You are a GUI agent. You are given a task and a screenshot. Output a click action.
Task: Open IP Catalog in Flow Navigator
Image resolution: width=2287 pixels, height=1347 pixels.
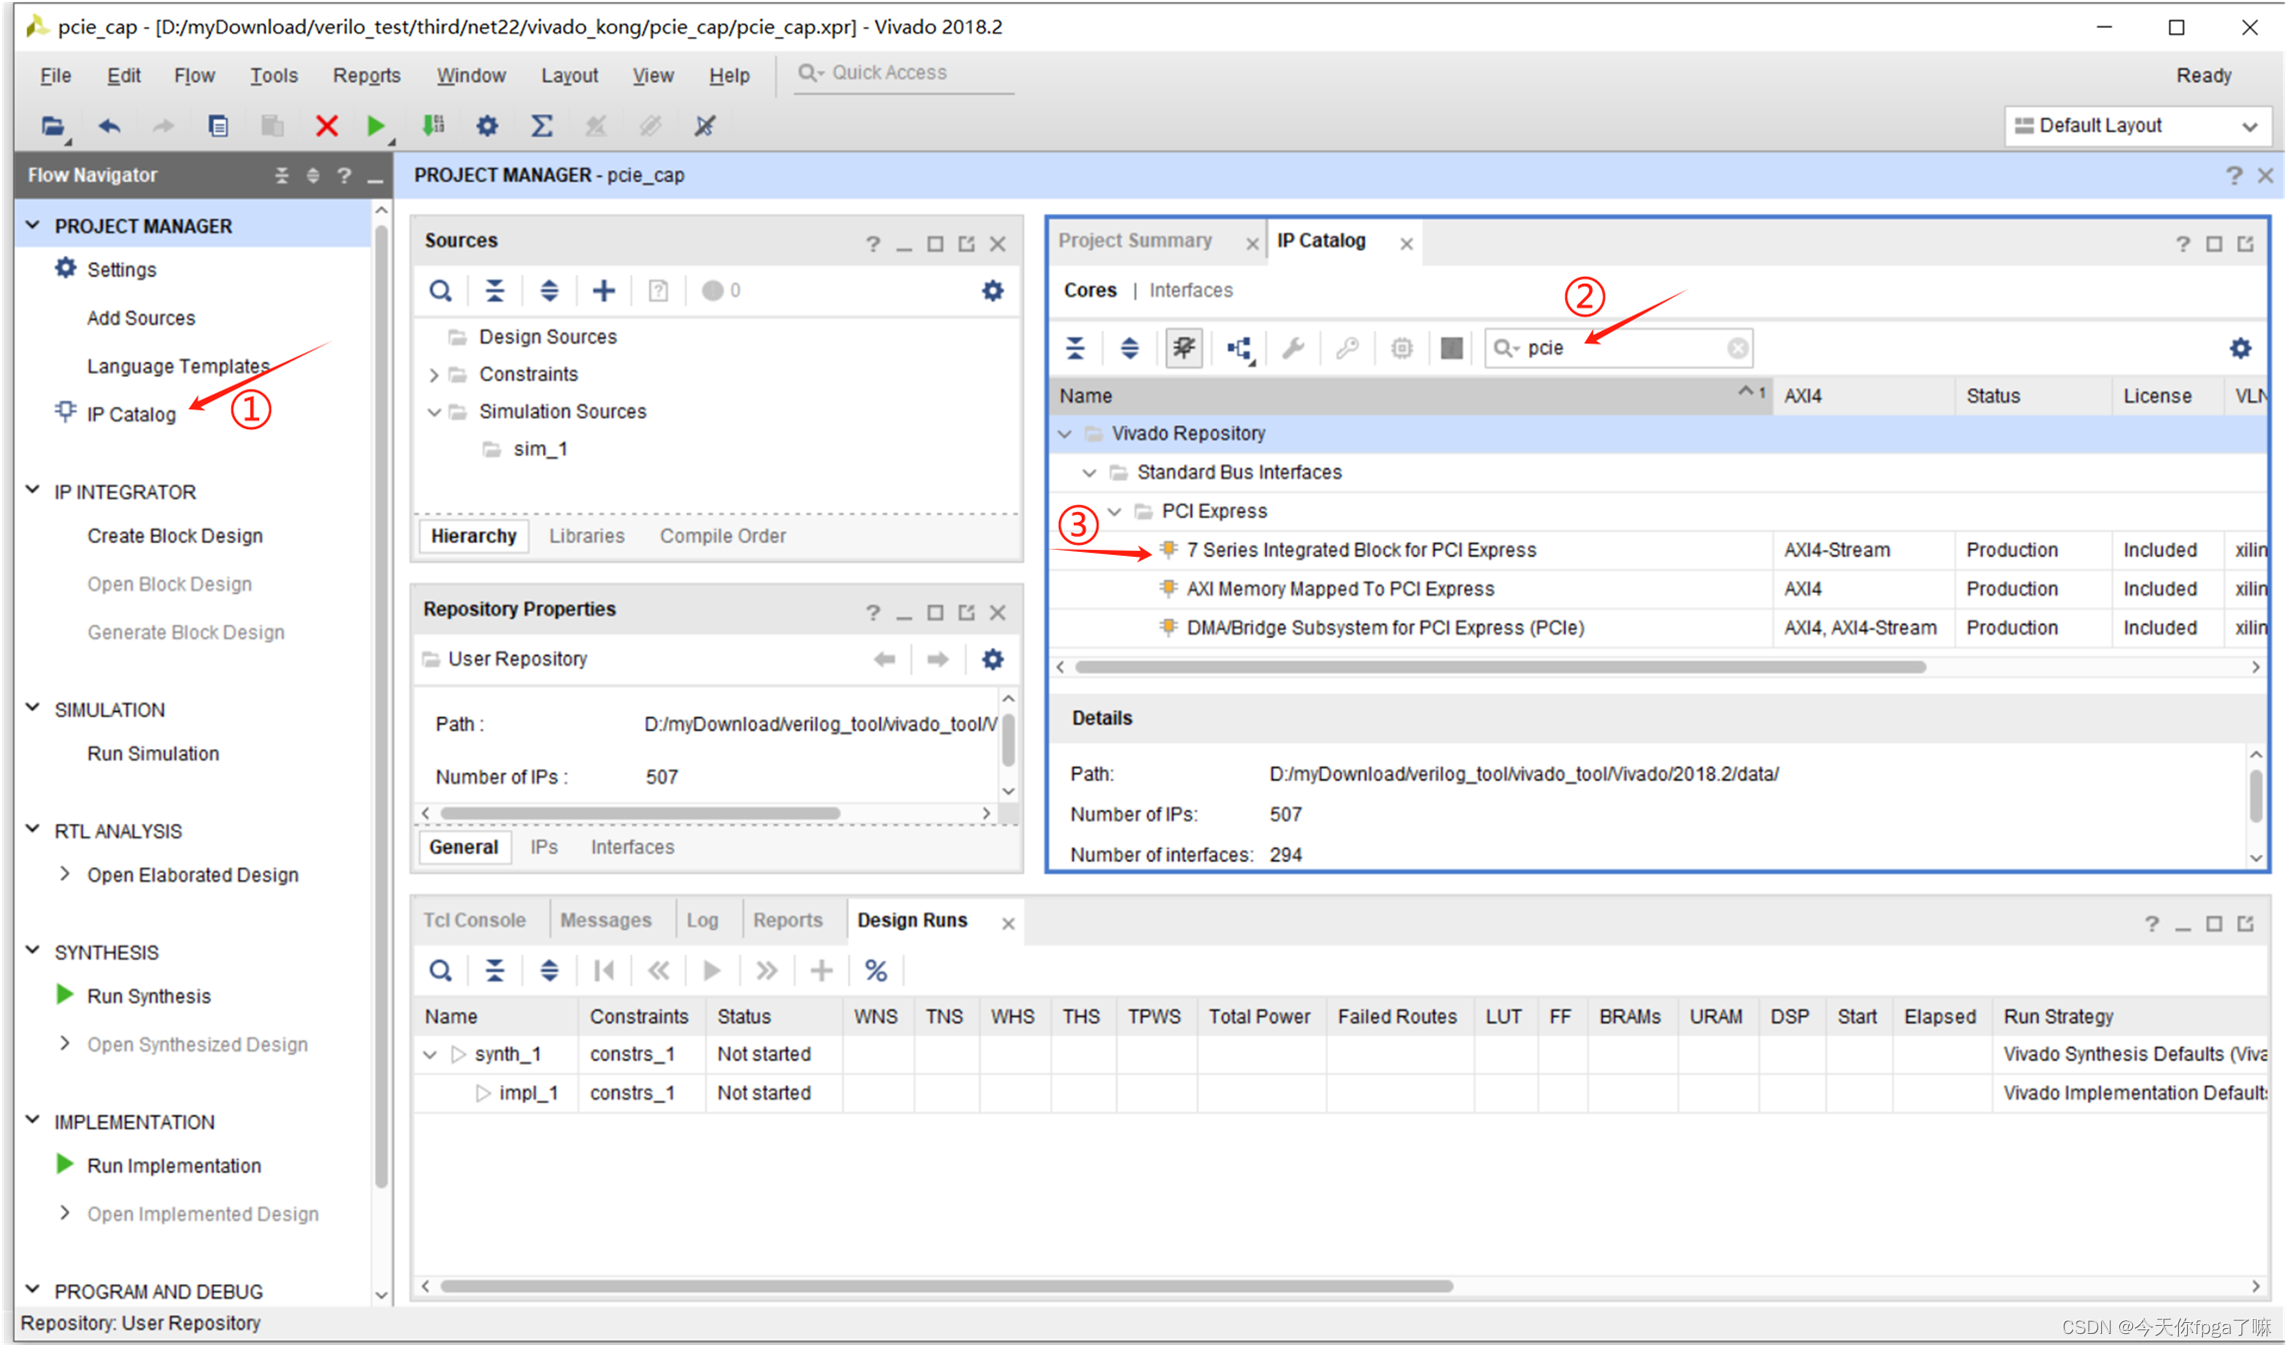pos(131,414)
